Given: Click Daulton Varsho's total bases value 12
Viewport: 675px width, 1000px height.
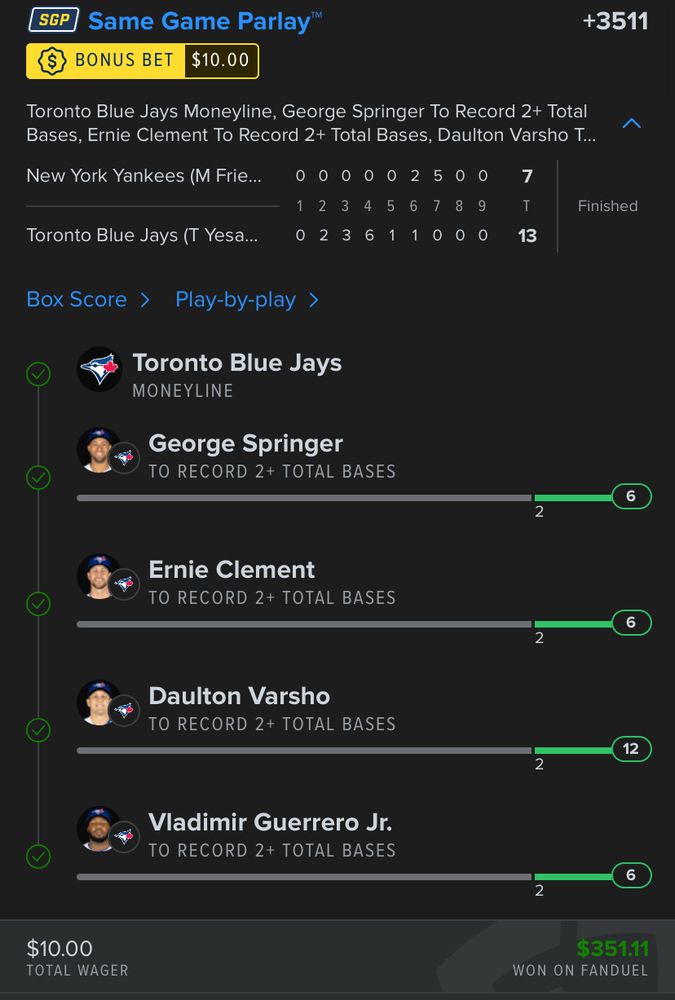Looking at the screenshot, I should click(x=631, y=749).
